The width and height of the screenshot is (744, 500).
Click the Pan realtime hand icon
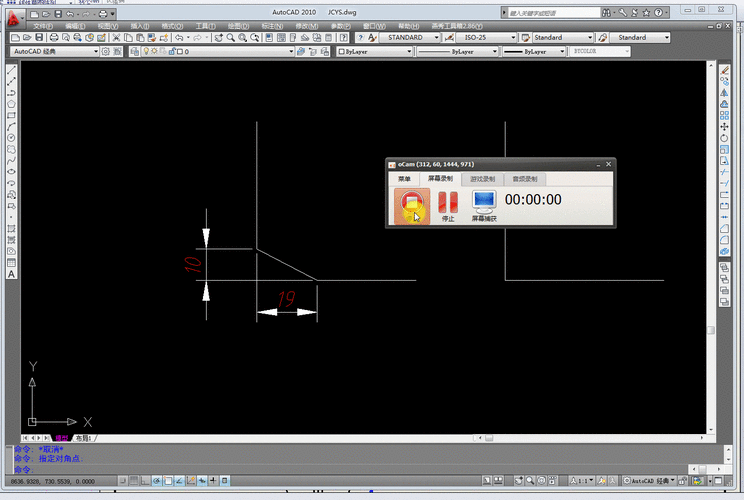(x=218, y=37)
